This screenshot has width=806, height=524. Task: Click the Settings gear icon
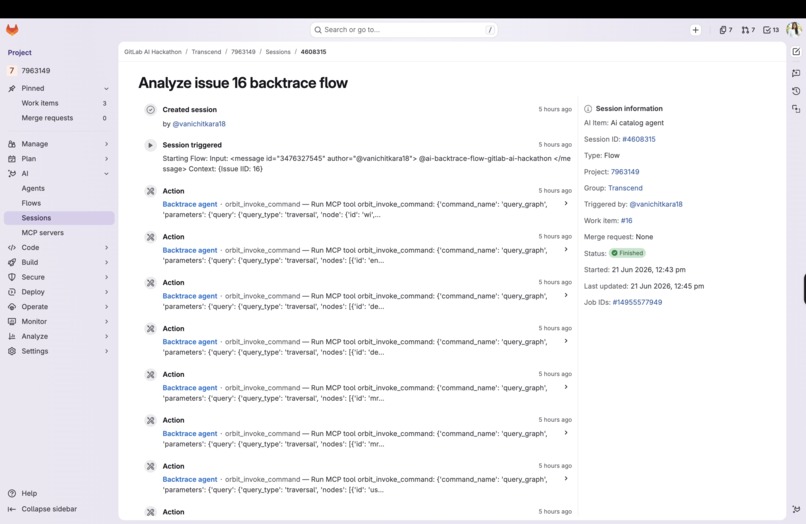(12, 351)
